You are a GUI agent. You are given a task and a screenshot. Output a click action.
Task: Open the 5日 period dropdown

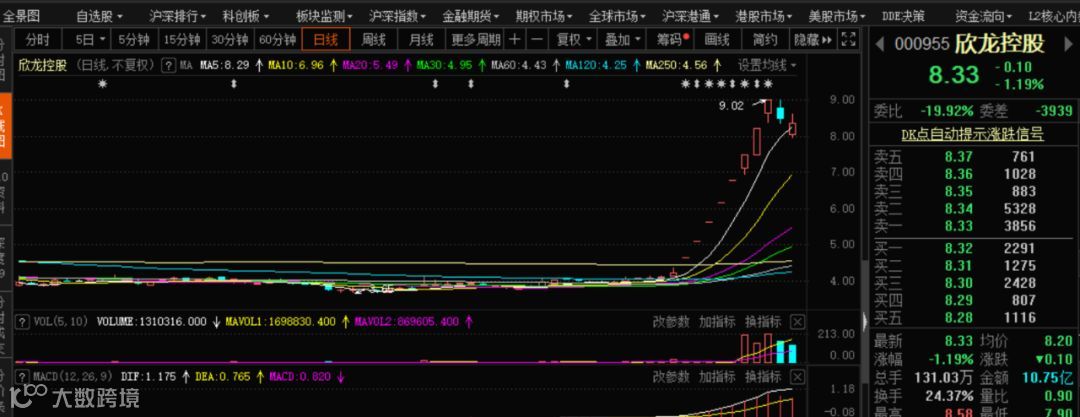(x=90, y=39)
